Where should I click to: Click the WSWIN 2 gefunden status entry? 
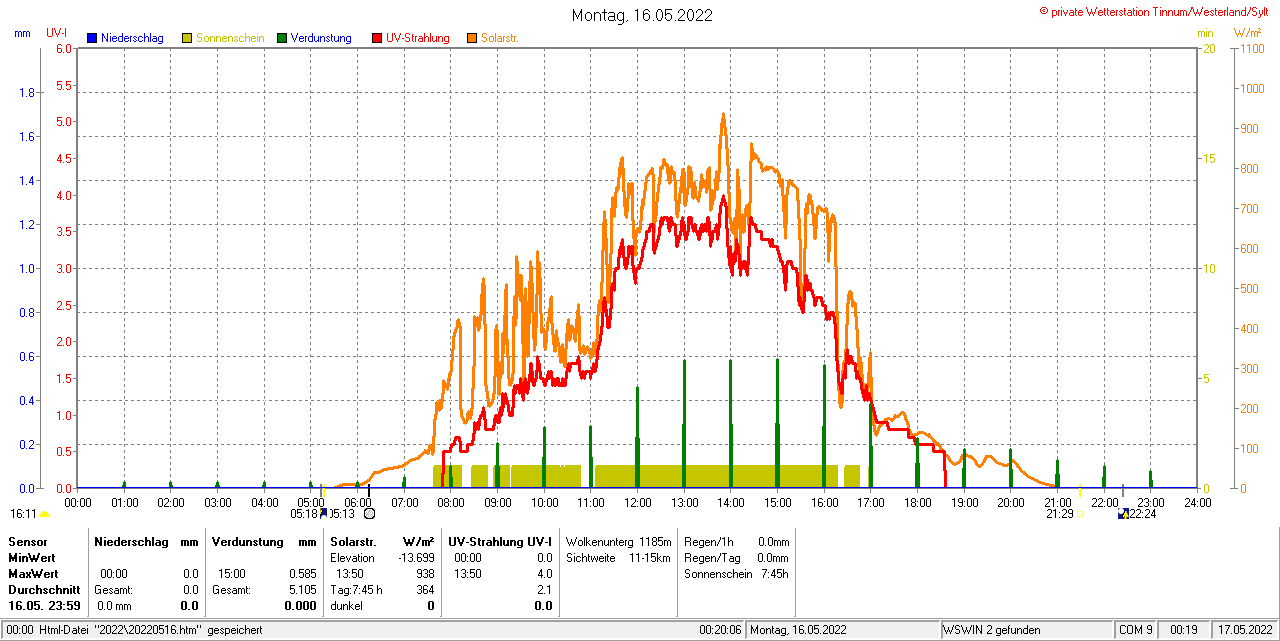tap(992, 630)
